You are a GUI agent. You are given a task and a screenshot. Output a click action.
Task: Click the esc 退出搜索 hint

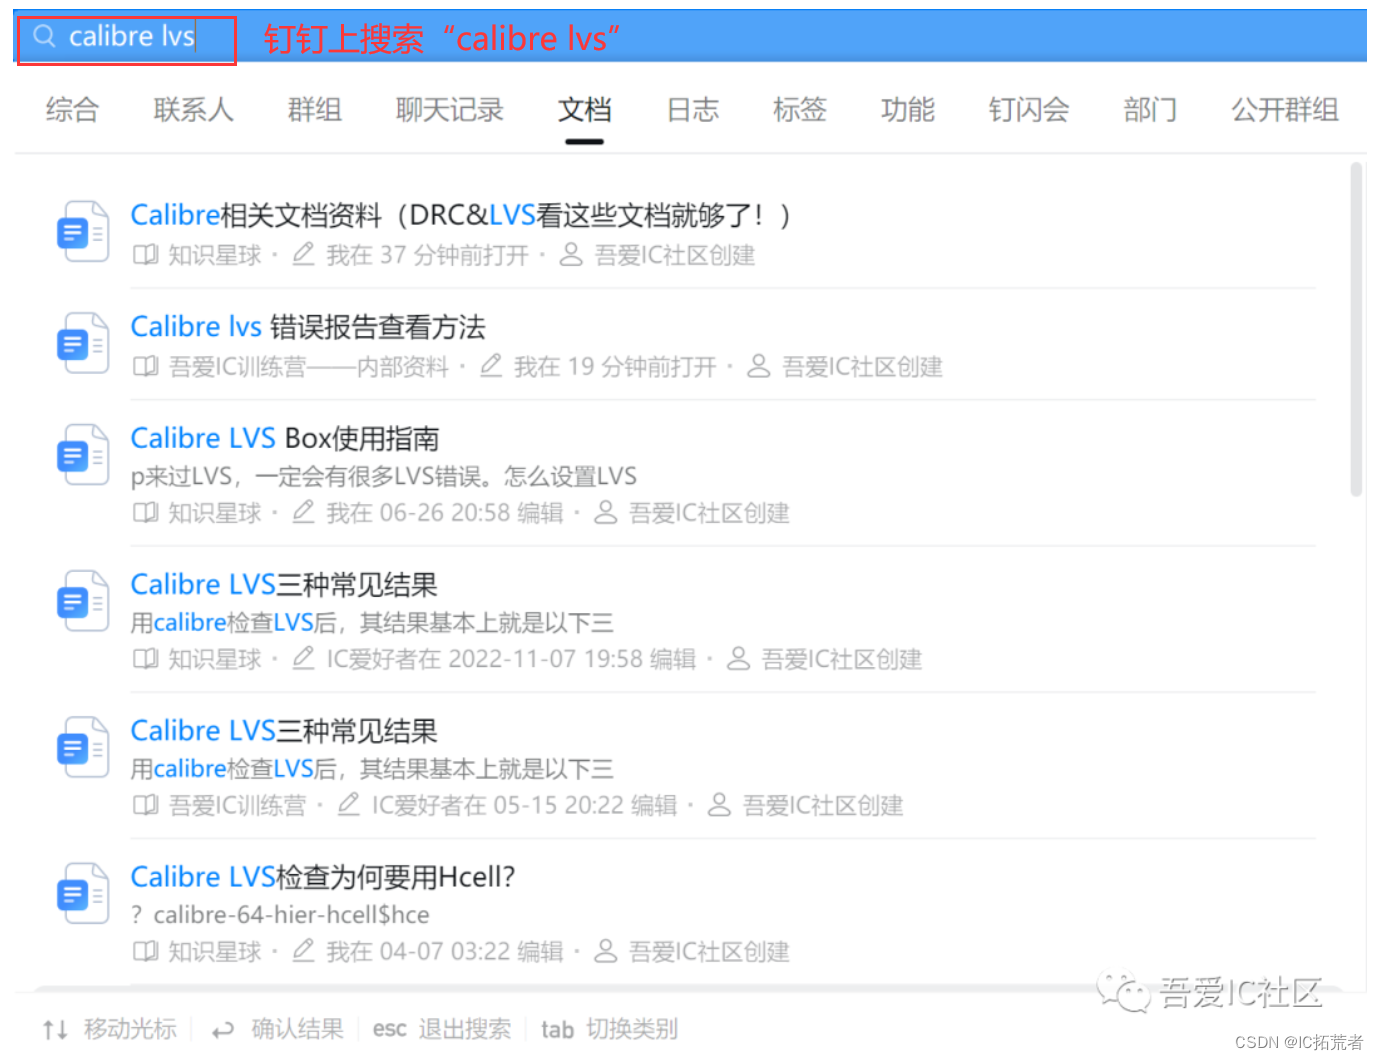point(441,1029)
